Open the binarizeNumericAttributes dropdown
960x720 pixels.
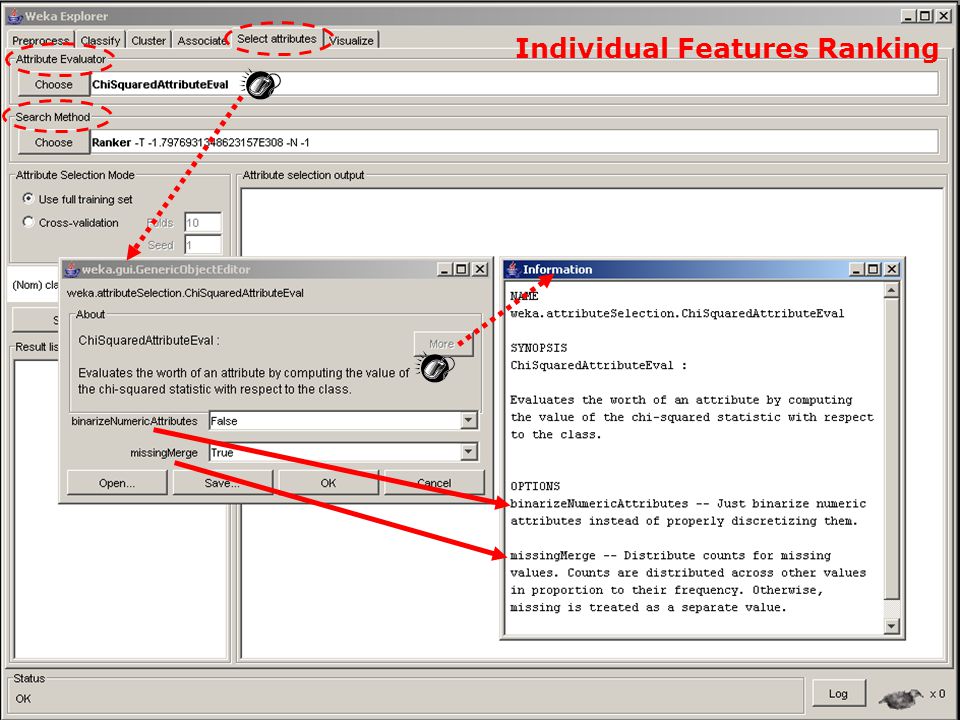coord(468,421)
